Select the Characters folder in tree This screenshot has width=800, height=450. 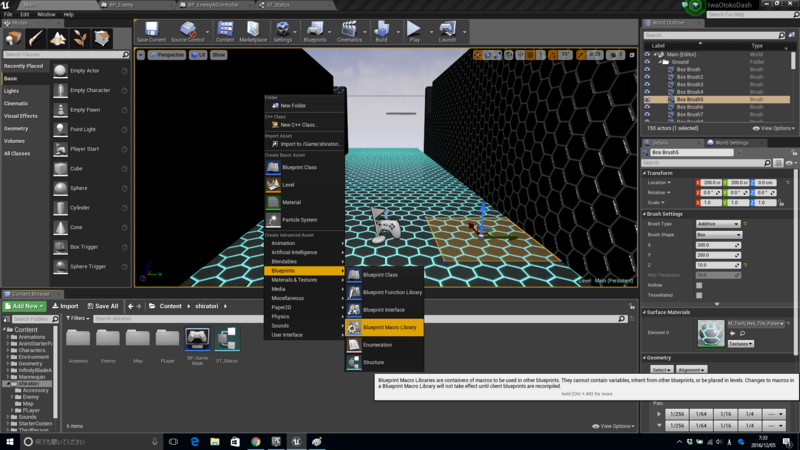click(x=32, y=351)
